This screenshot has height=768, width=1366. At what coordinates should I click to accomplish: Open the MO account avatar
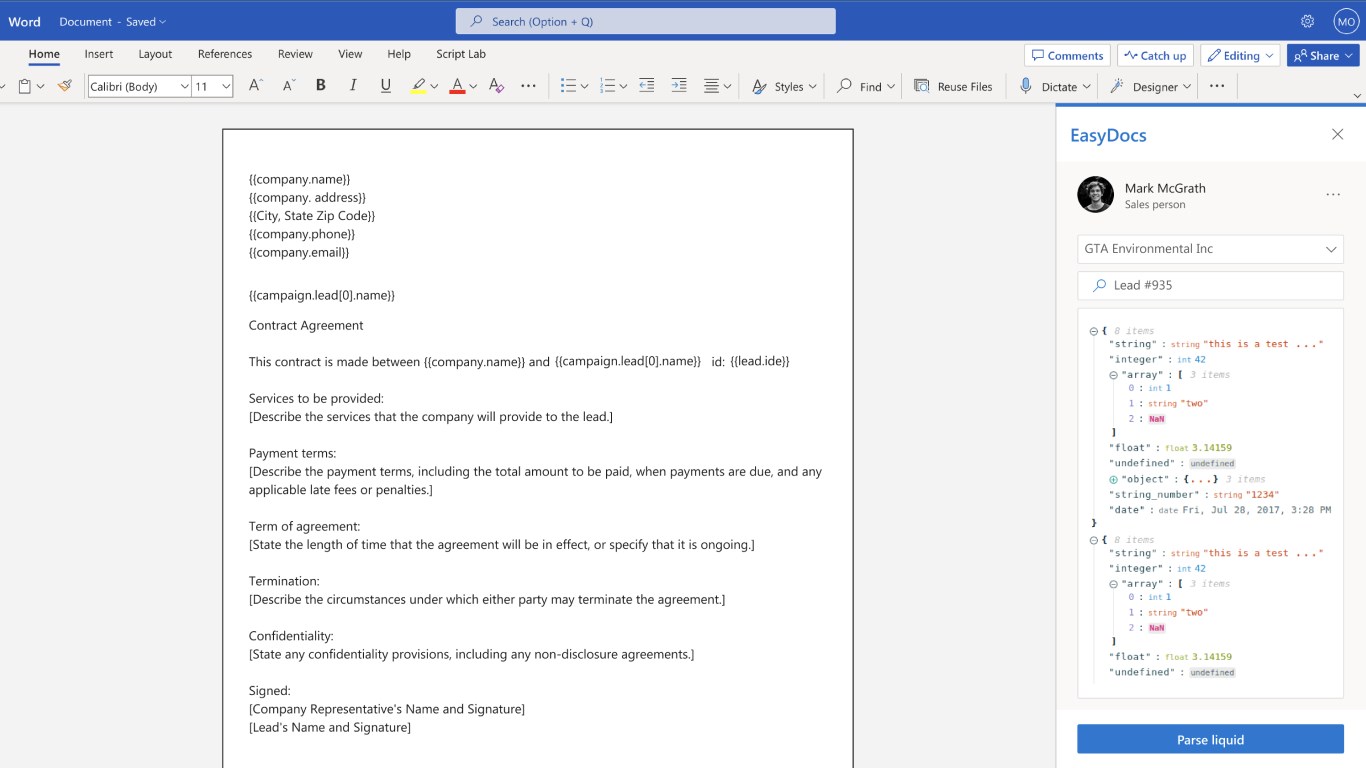pos(1346,21)
